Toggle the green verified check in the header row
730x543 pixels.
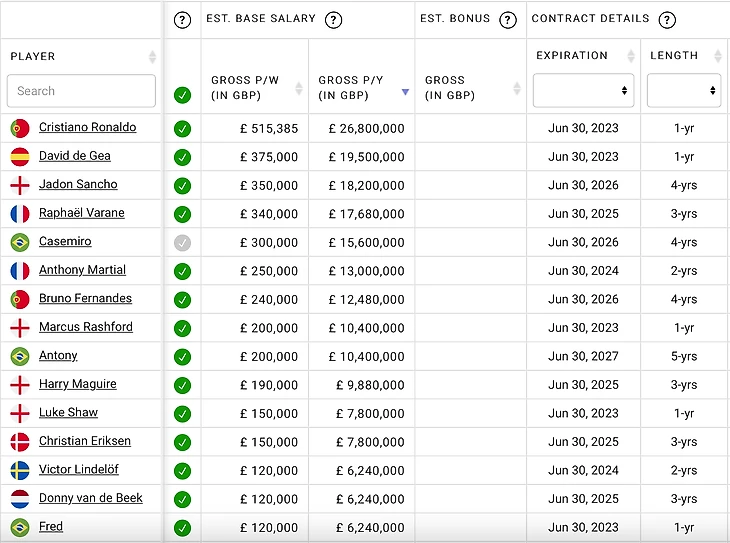click(x=182, y=95)
